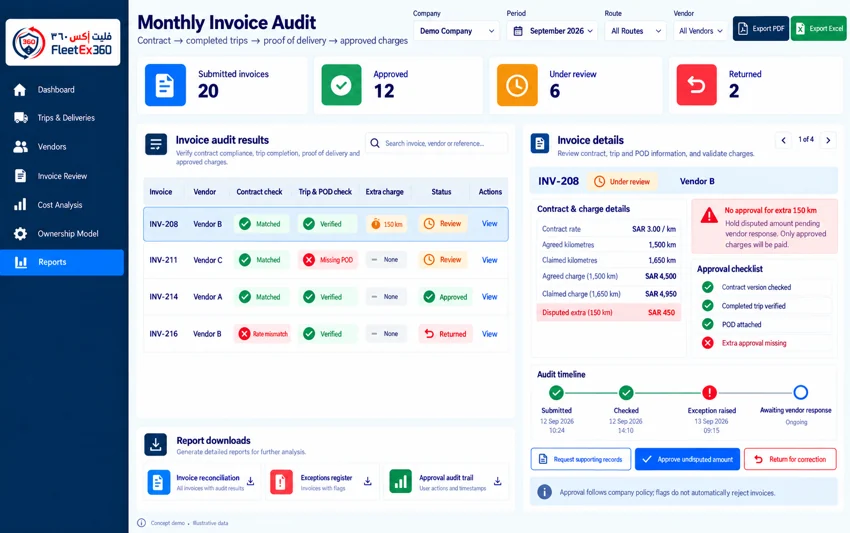
Task: Click the Export Excel button
Action: tap(819, 29)
